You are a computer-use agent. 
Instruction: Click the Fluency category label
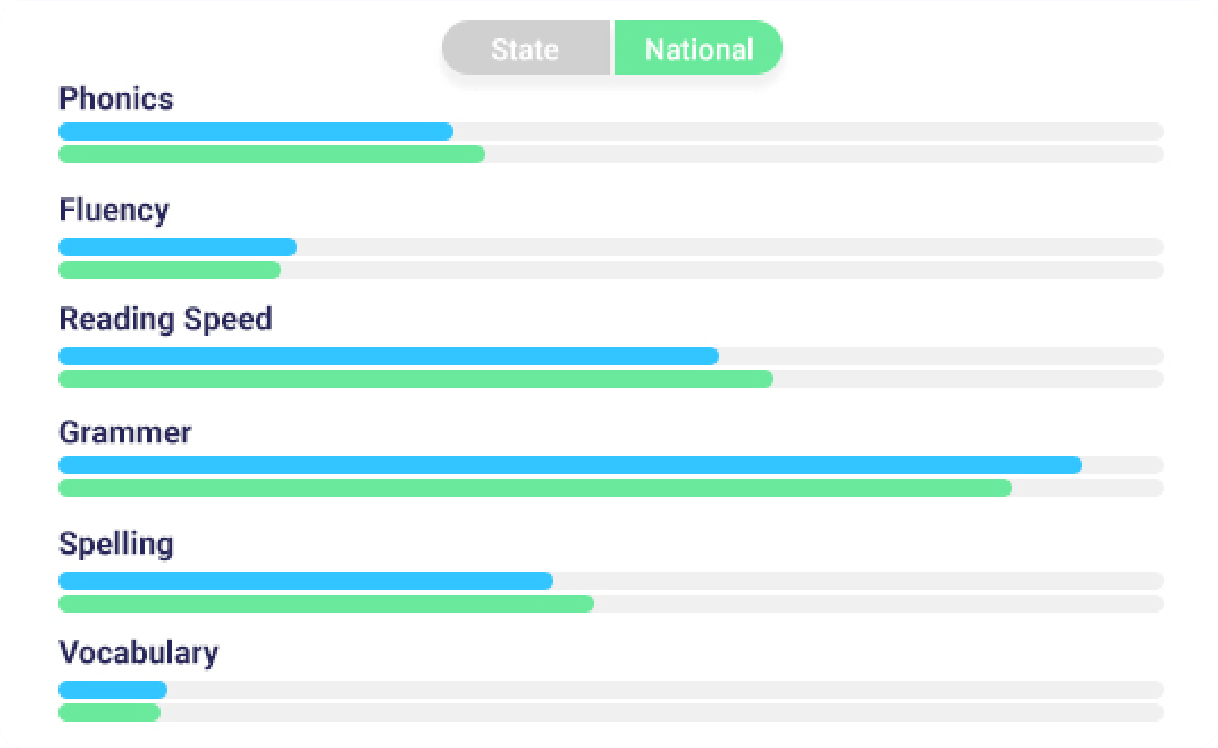[114, 210]
